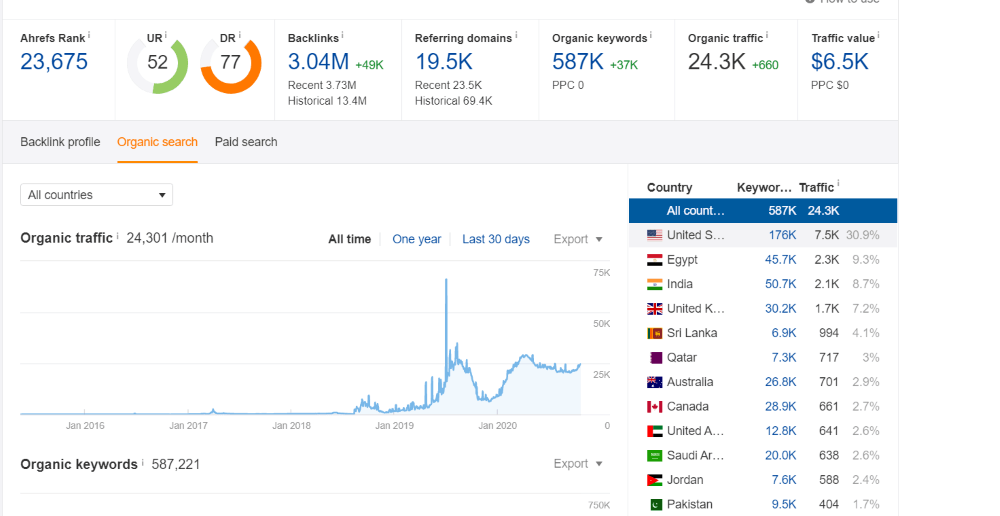Open India's 50.7K keywords link
Screen dimensions: 1000x516
point(780,284)
